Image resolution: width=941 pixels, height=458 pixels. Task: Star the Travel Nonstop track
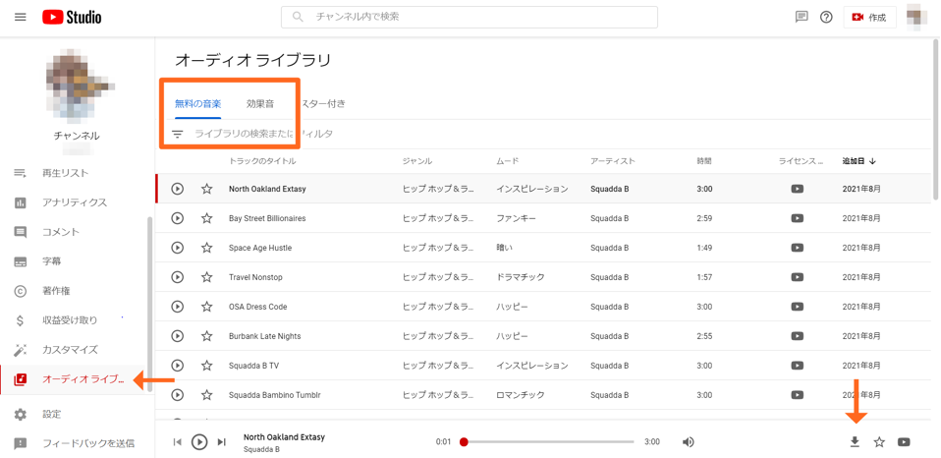[x=207, y=277]
